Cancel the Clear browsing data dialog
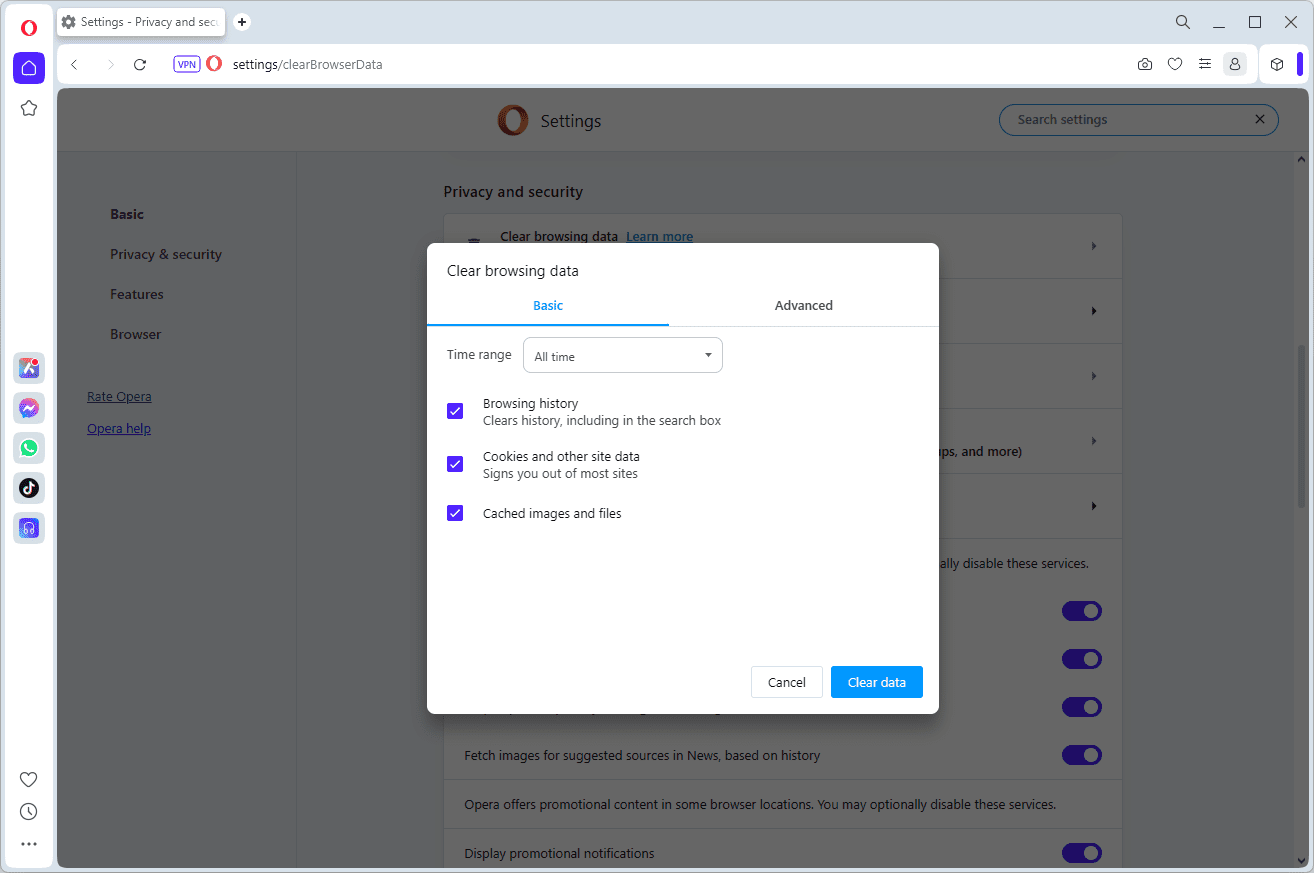 point(786,682)
